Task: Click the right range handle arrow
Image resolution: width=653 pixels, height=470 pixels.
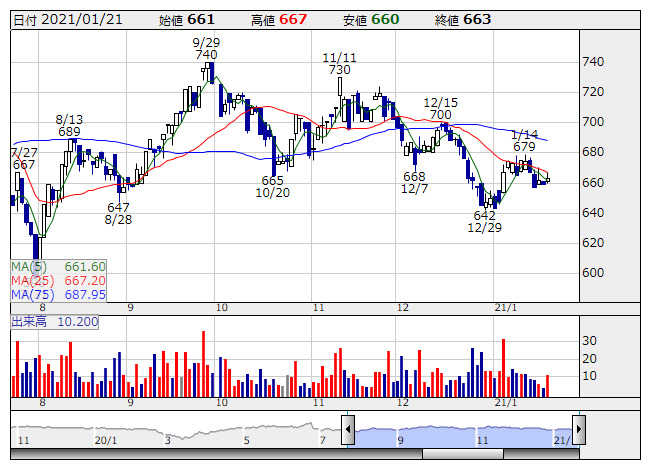Action: pyautogui.click(x=579, y=429)
